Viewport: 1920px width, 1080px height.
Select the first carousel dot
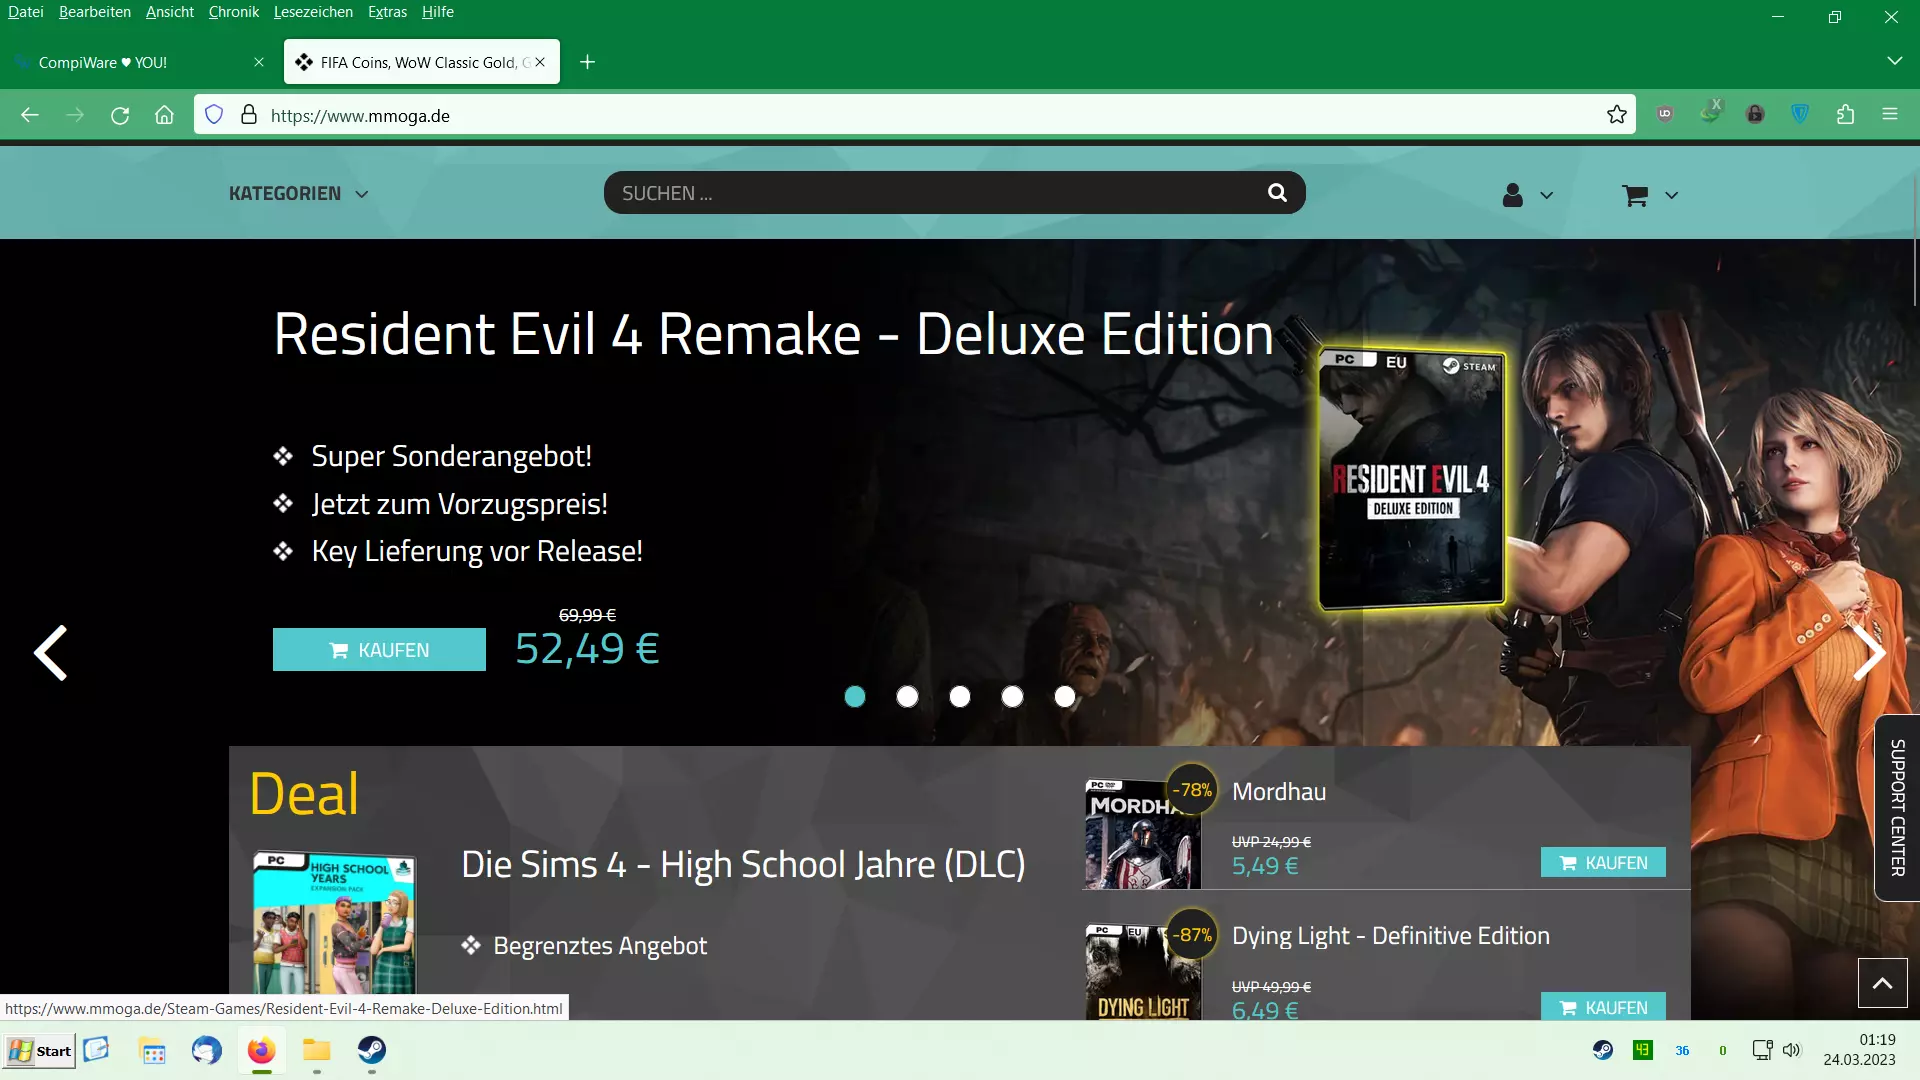(855, 697)
